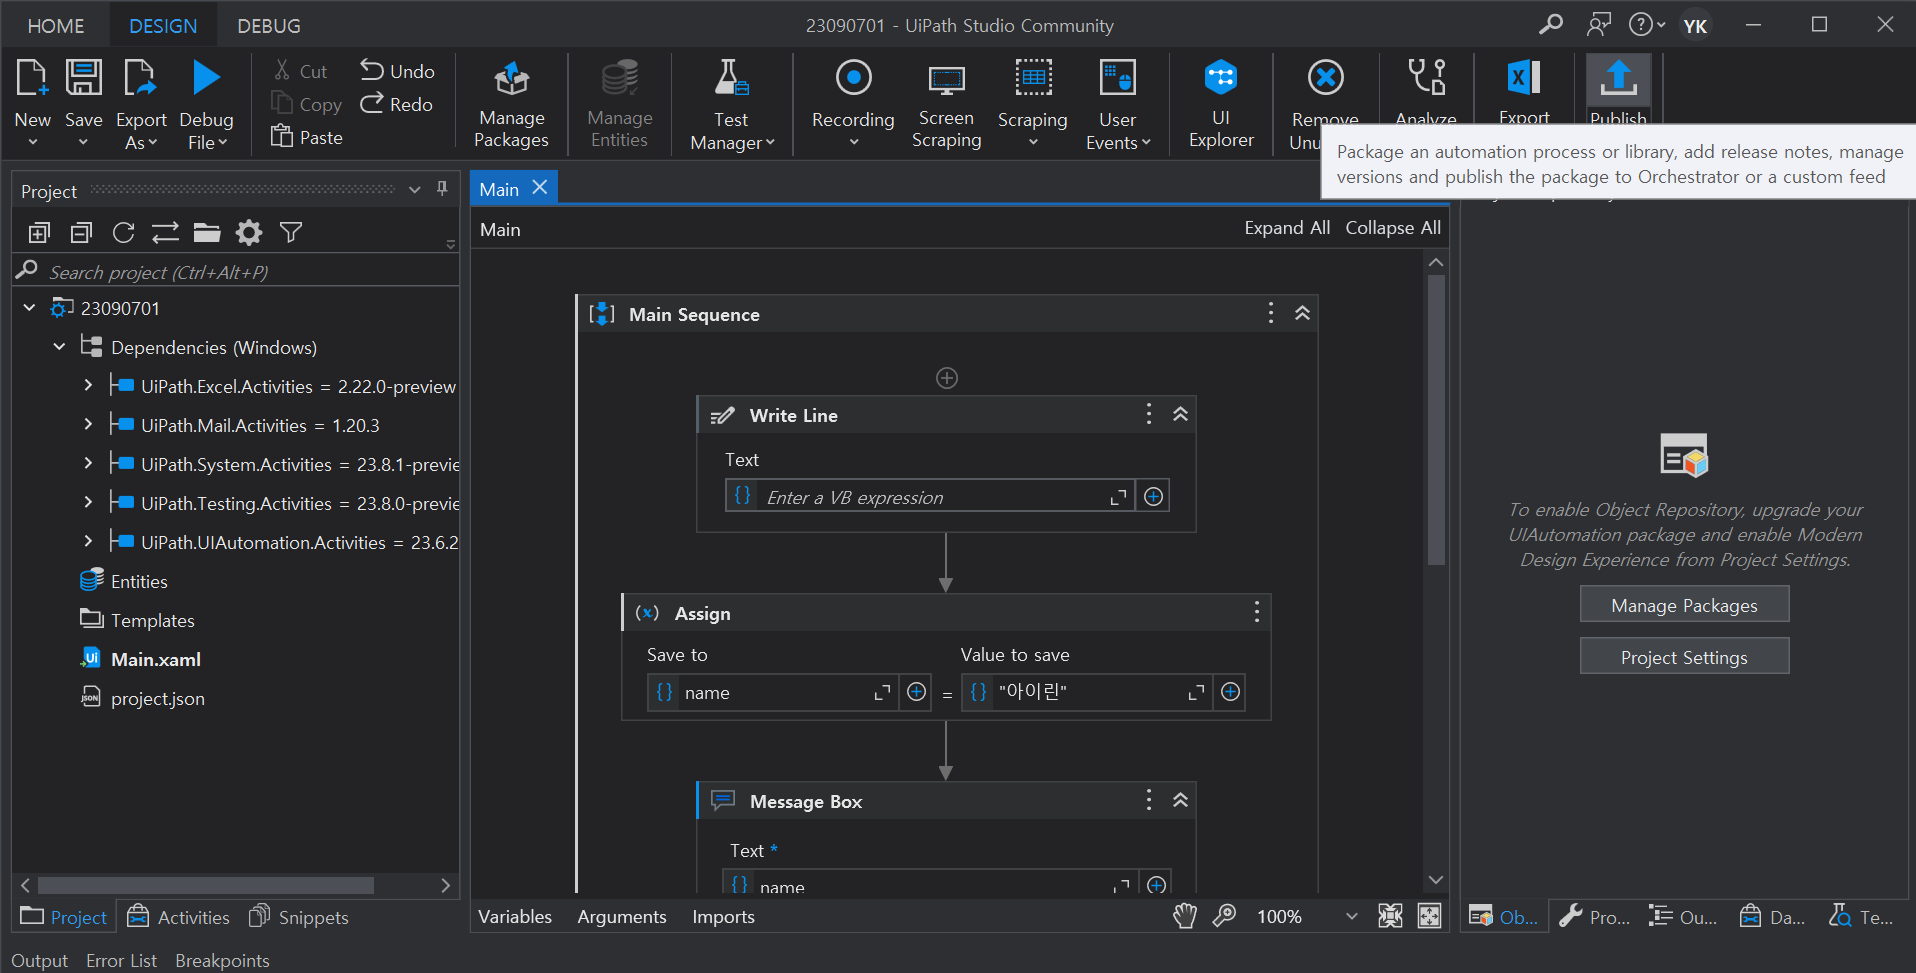Click Expand All in designer
This screenshot has width=1916, height=973.
(x=1287, y=228)
